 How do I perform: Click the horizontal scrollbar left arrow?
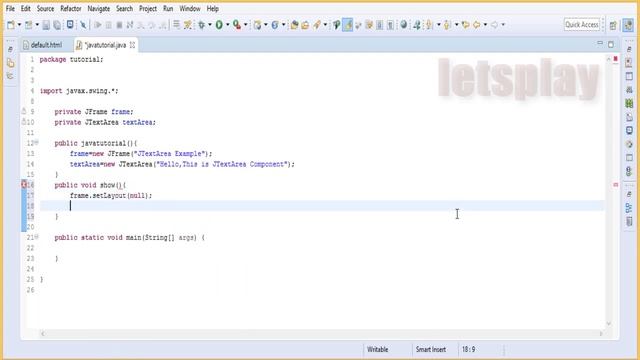(x=42, y=333)
